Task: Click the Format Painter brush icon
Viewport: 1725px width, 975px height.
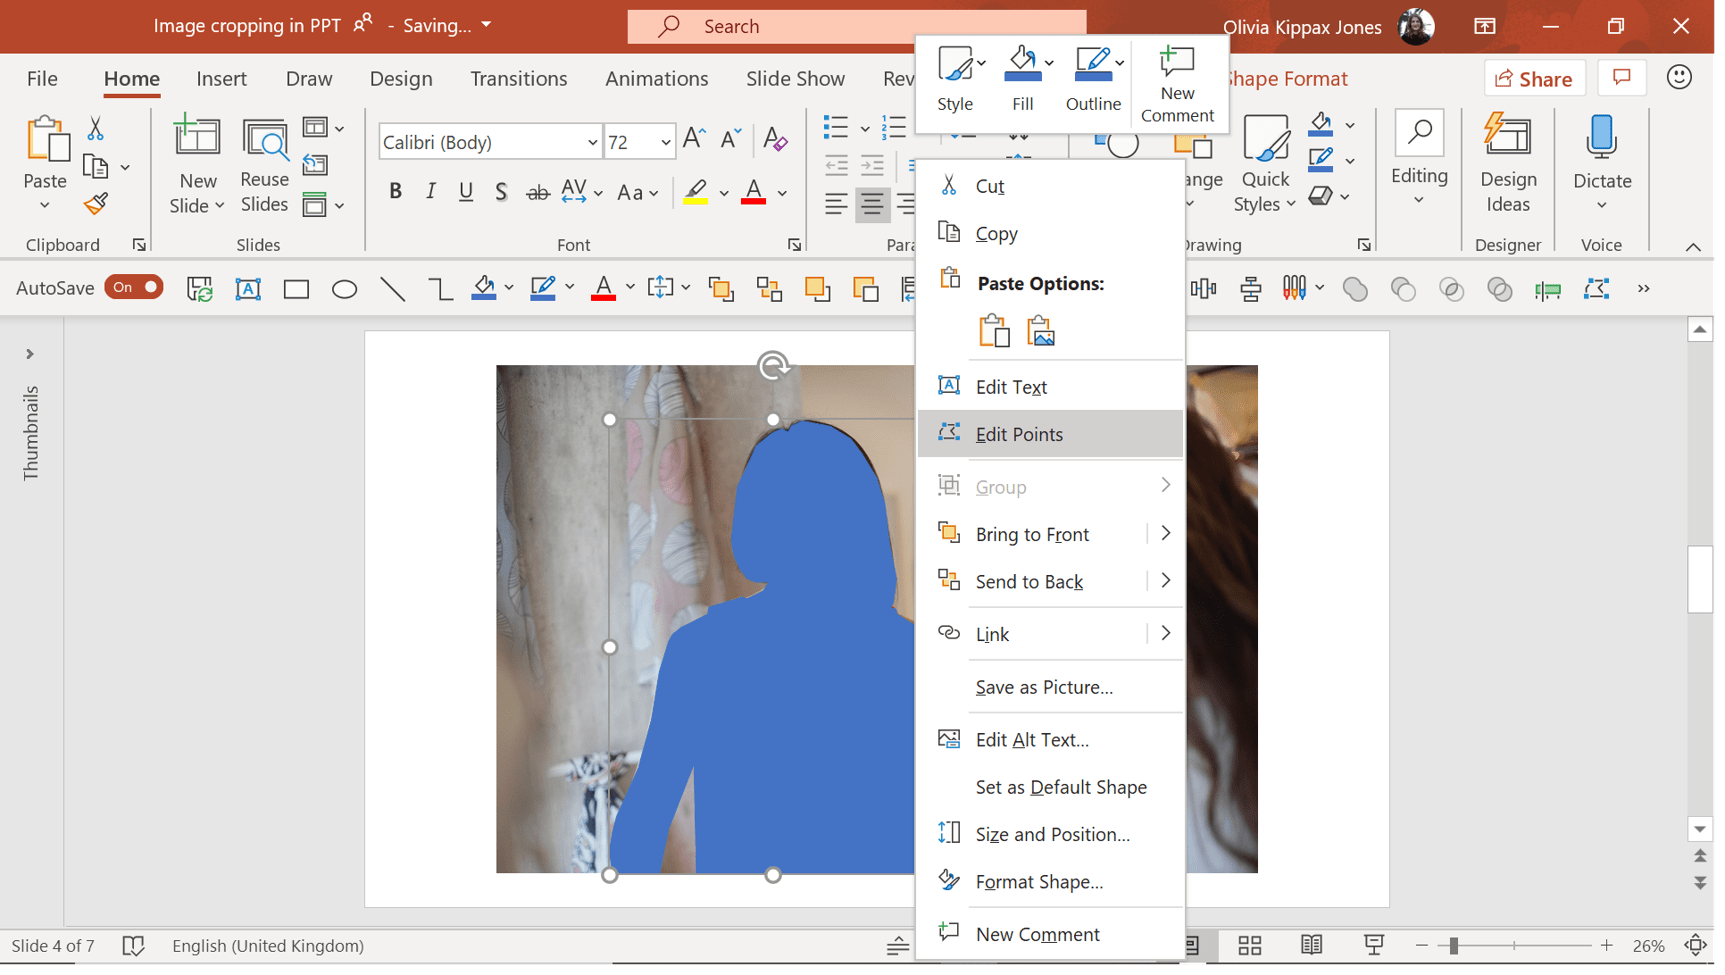Action: click(96, 205)
